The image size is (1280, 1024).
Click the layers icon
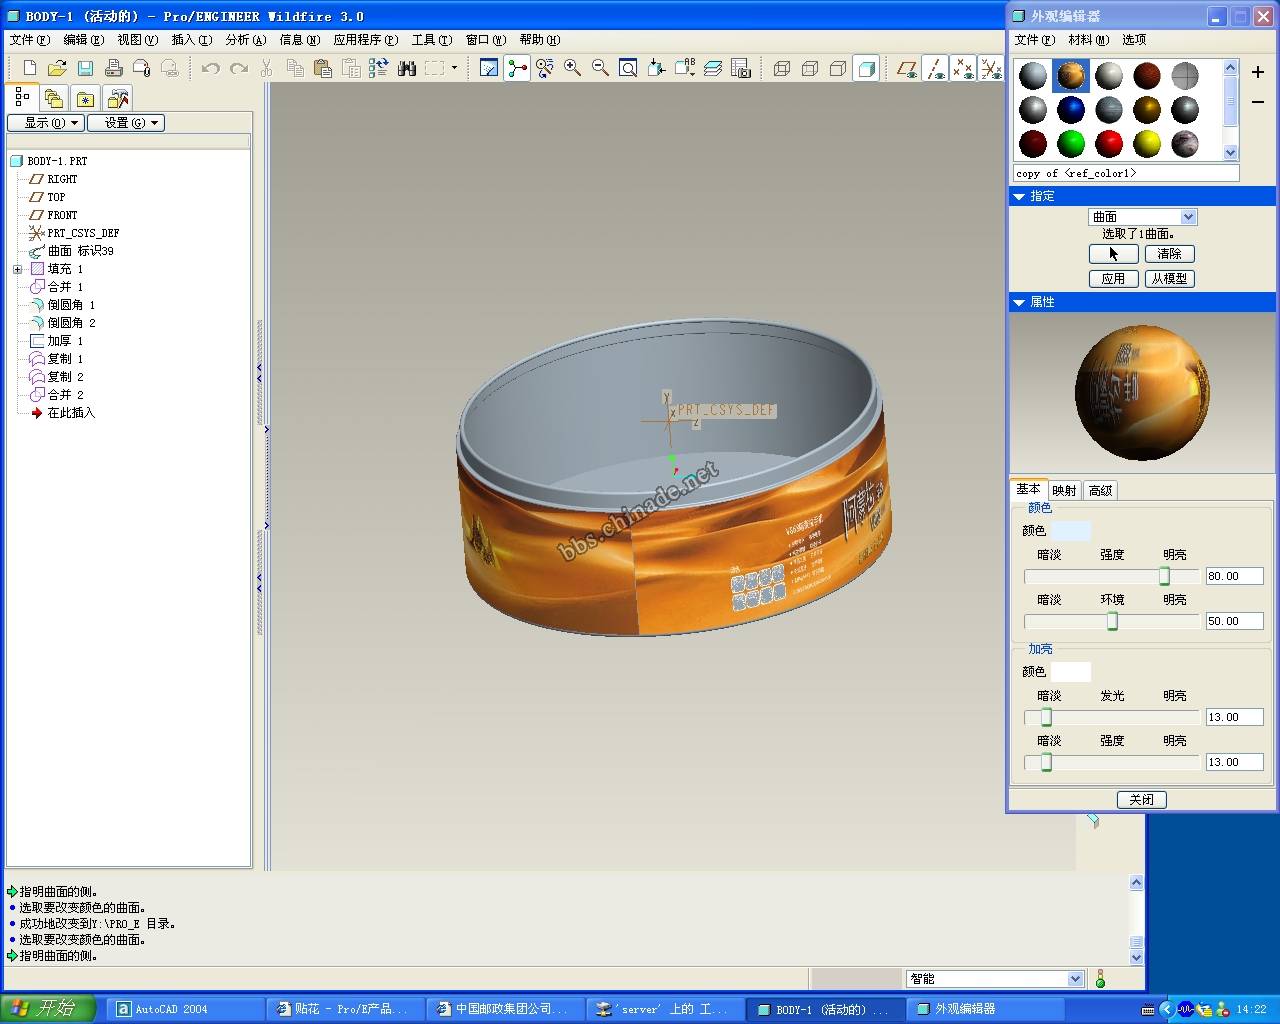pos(713,68)
